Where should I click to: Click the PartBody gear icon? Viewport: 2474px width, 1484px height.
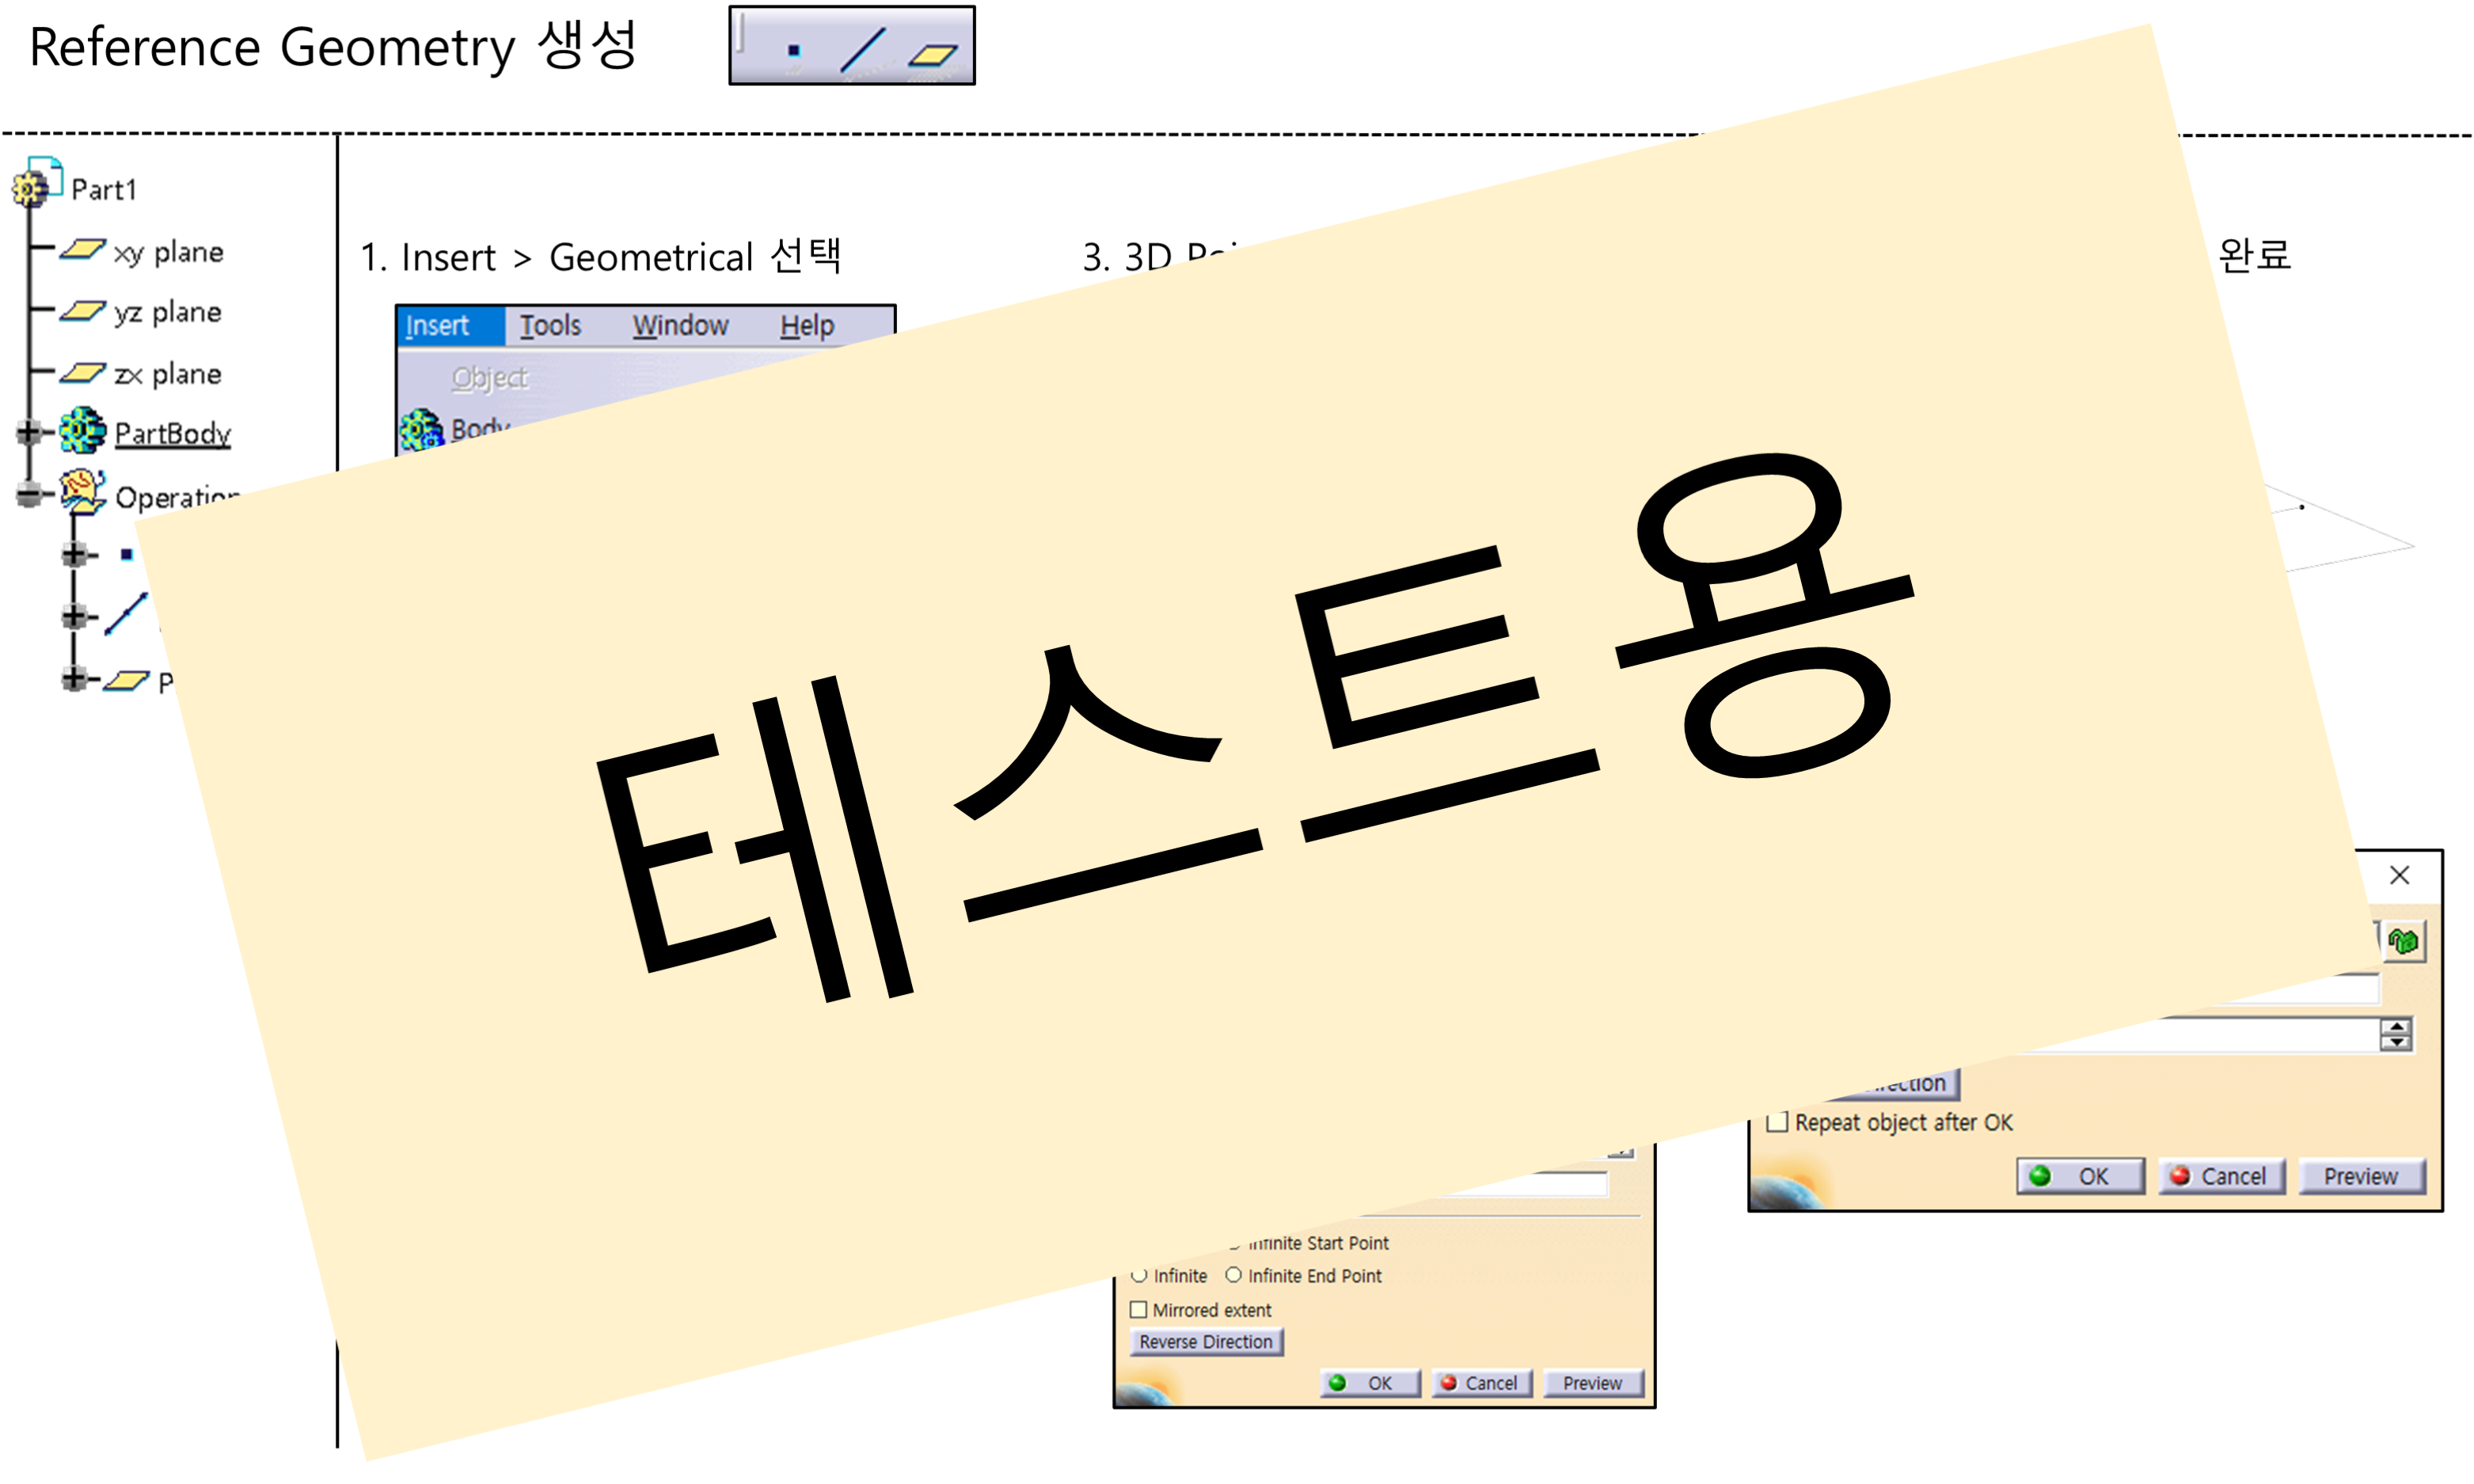click(x=82, y=431)
